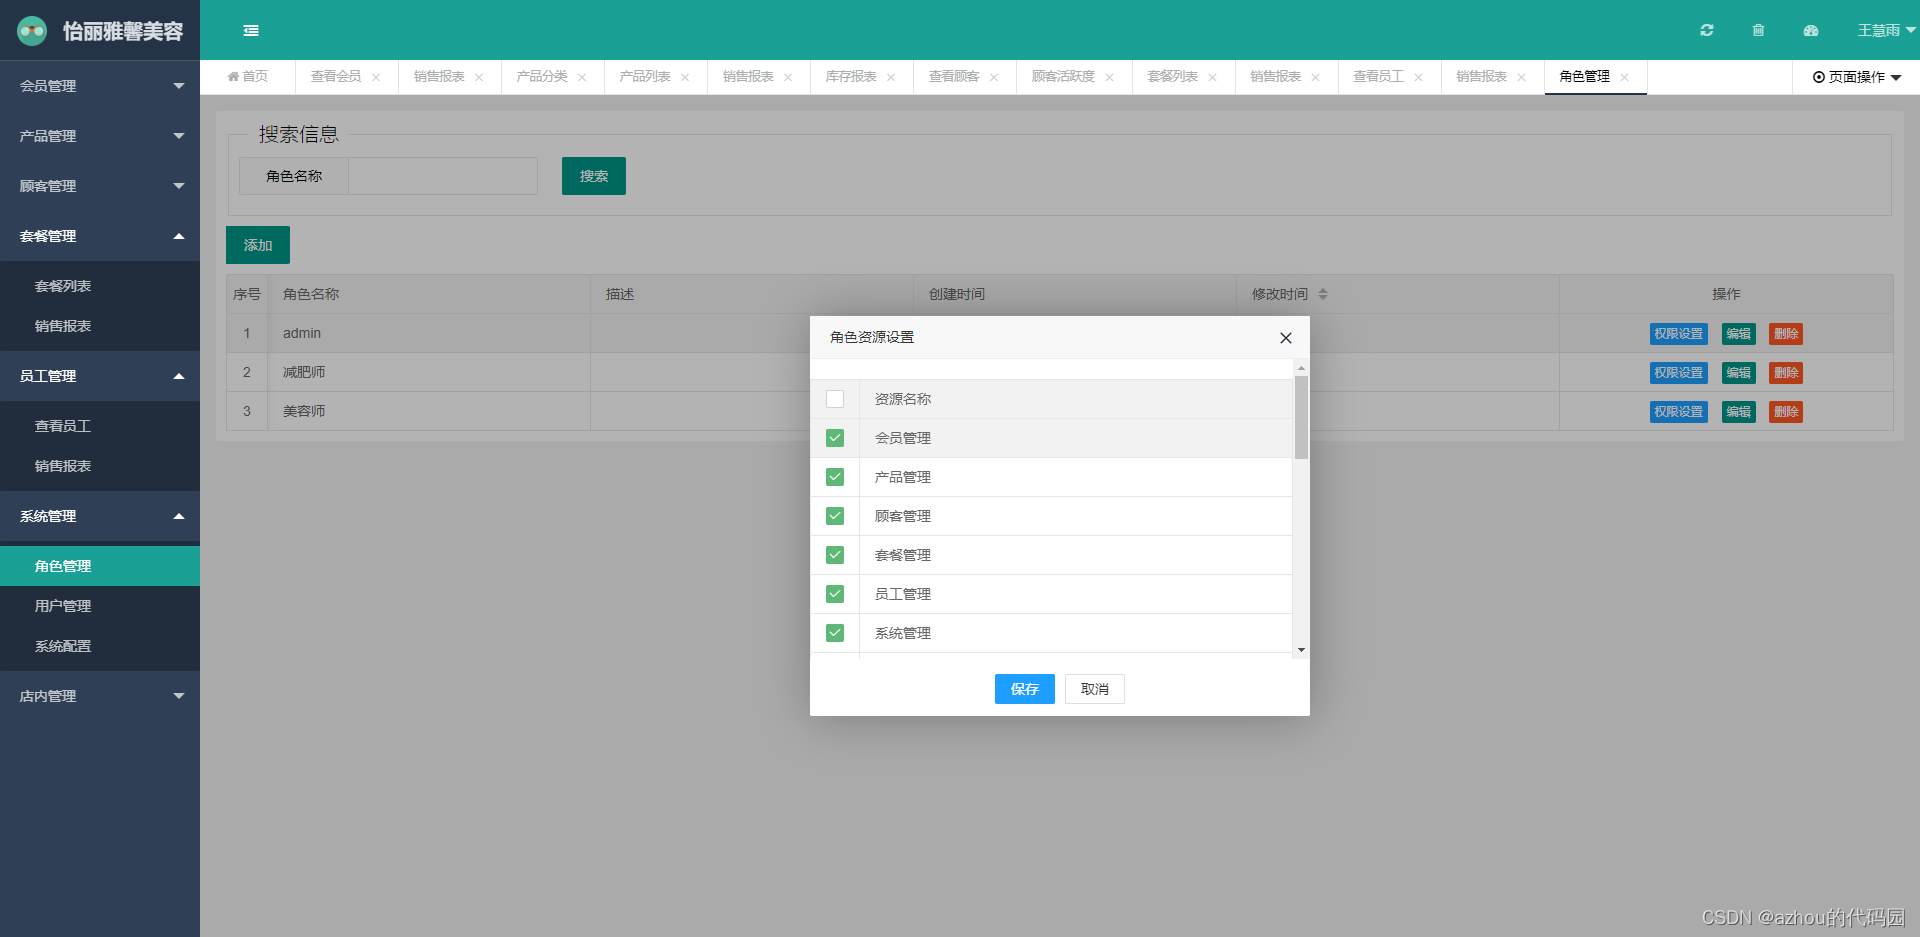The height and width of the screenshot is (937, 1920).
Task: Click the 修改时间 column sort icon
Action: (x=1322, y=294)
